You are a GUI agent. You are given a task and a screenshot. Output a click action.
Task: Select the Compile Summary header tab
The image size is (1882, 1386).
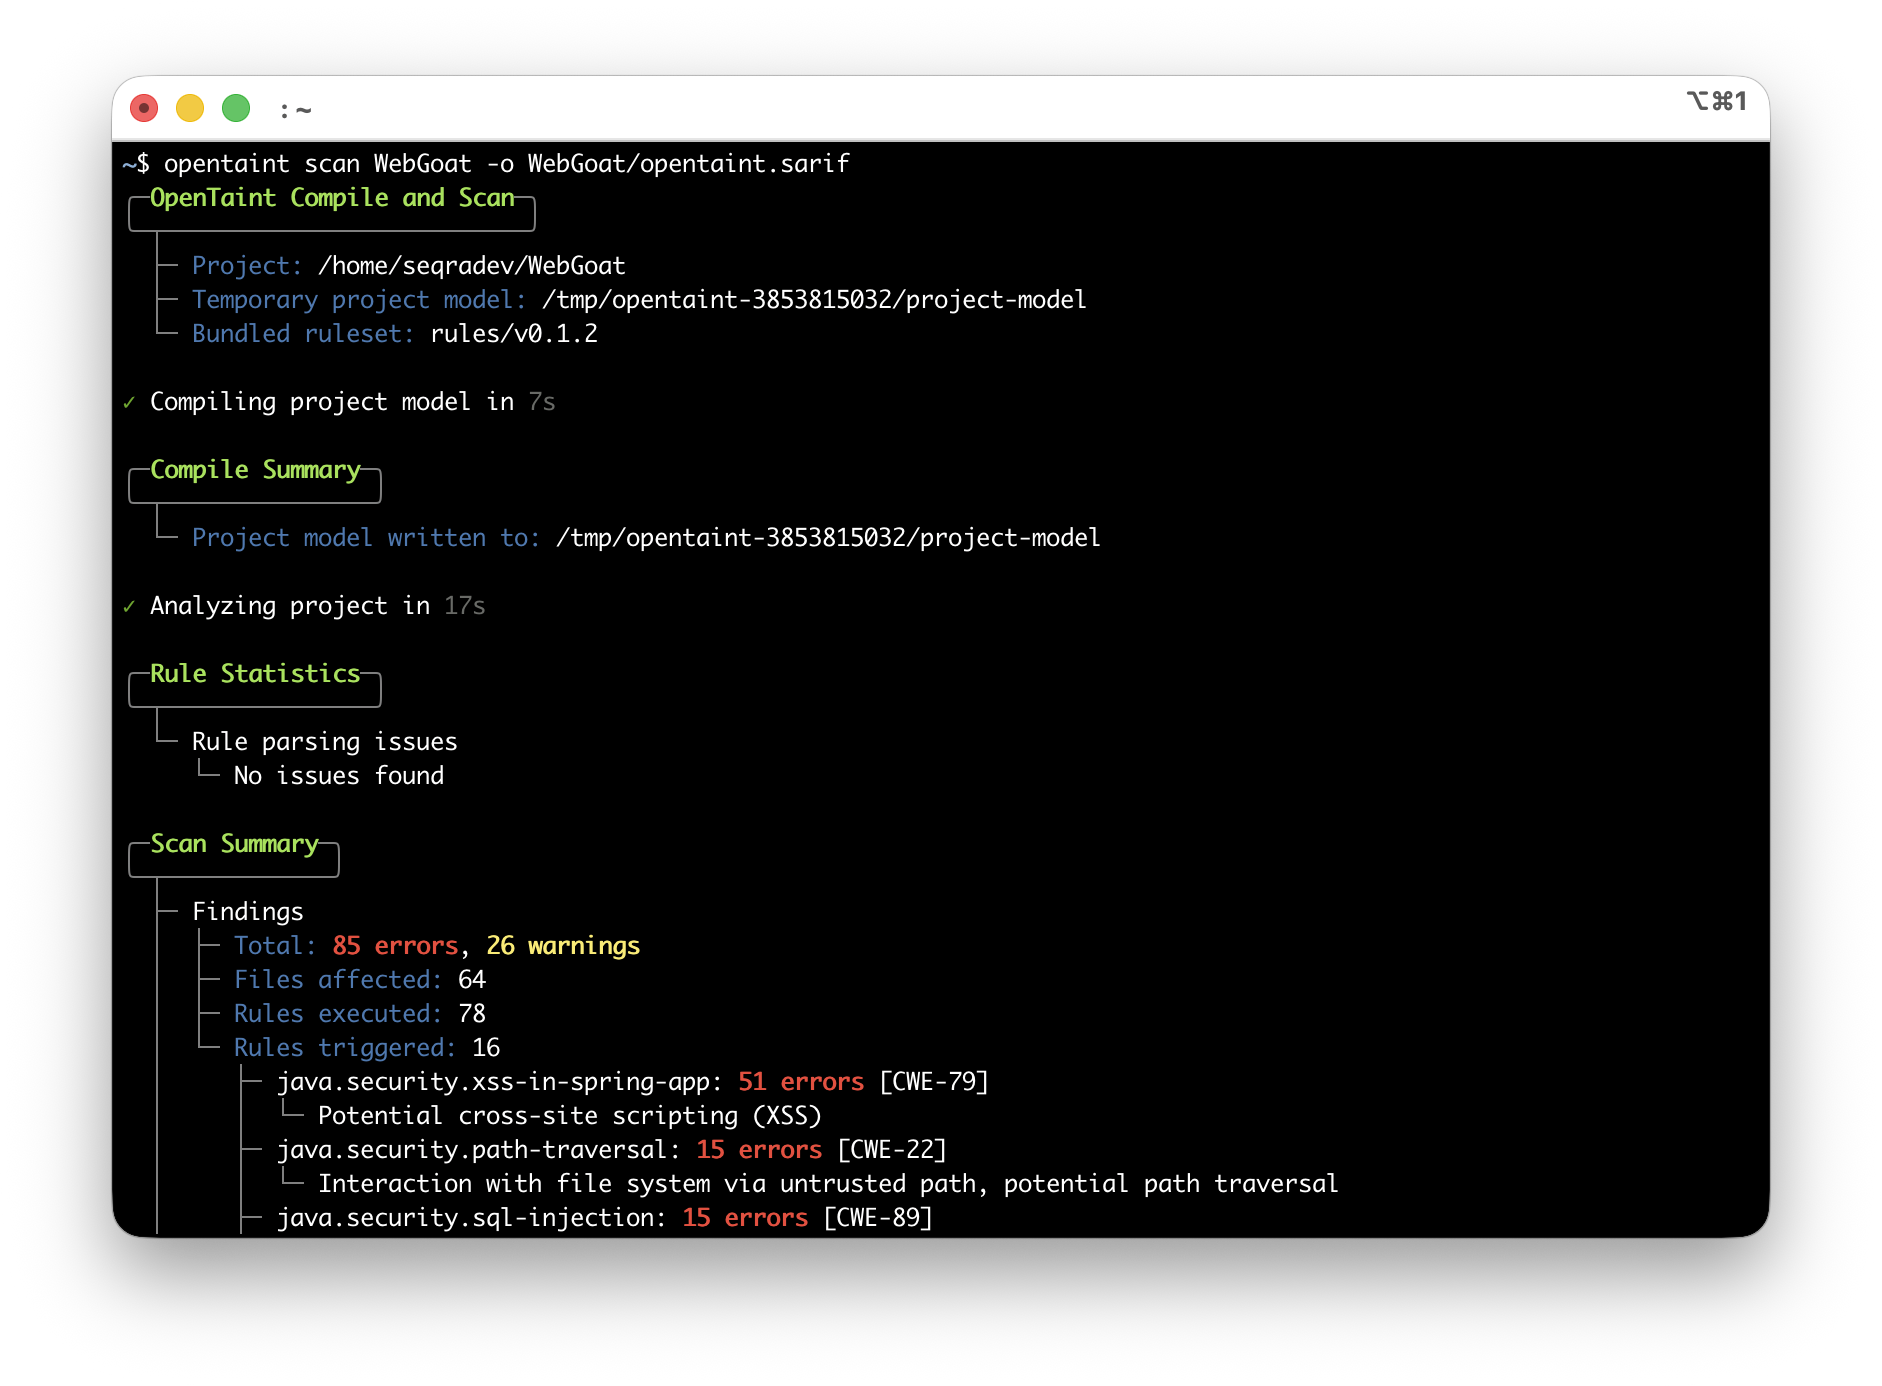pos(254,469)
